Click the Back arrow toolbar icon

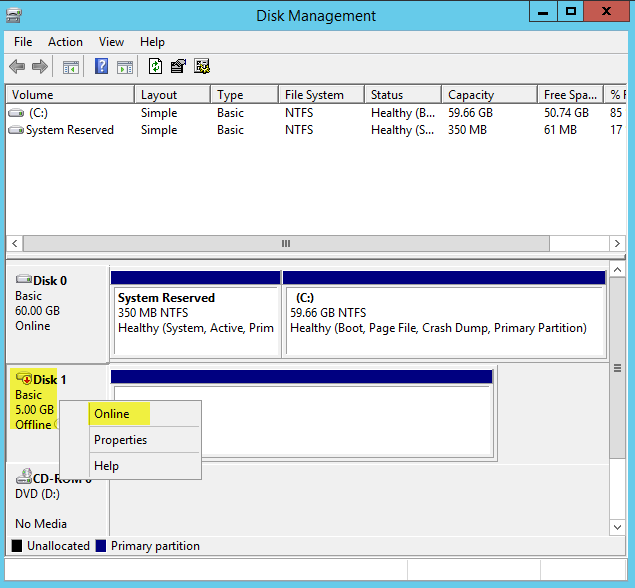(x=17, y=66)
